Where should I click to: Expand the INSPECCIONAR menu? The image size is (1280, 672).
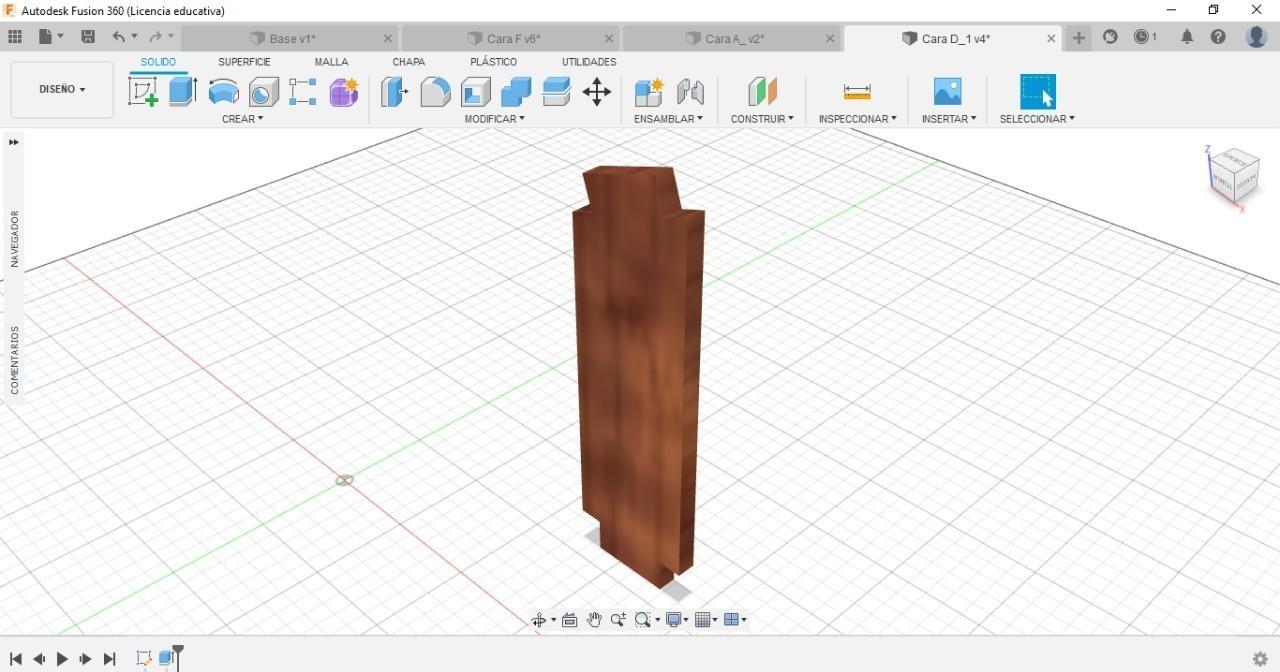pyautogui.click(x=857, y=119)
